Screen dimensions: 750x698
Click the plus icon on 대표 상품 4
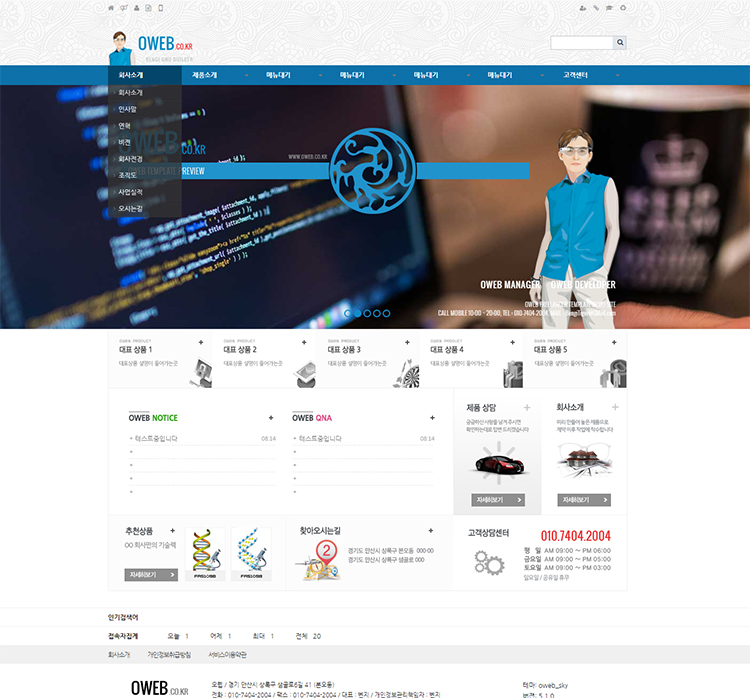pos(512,343)
